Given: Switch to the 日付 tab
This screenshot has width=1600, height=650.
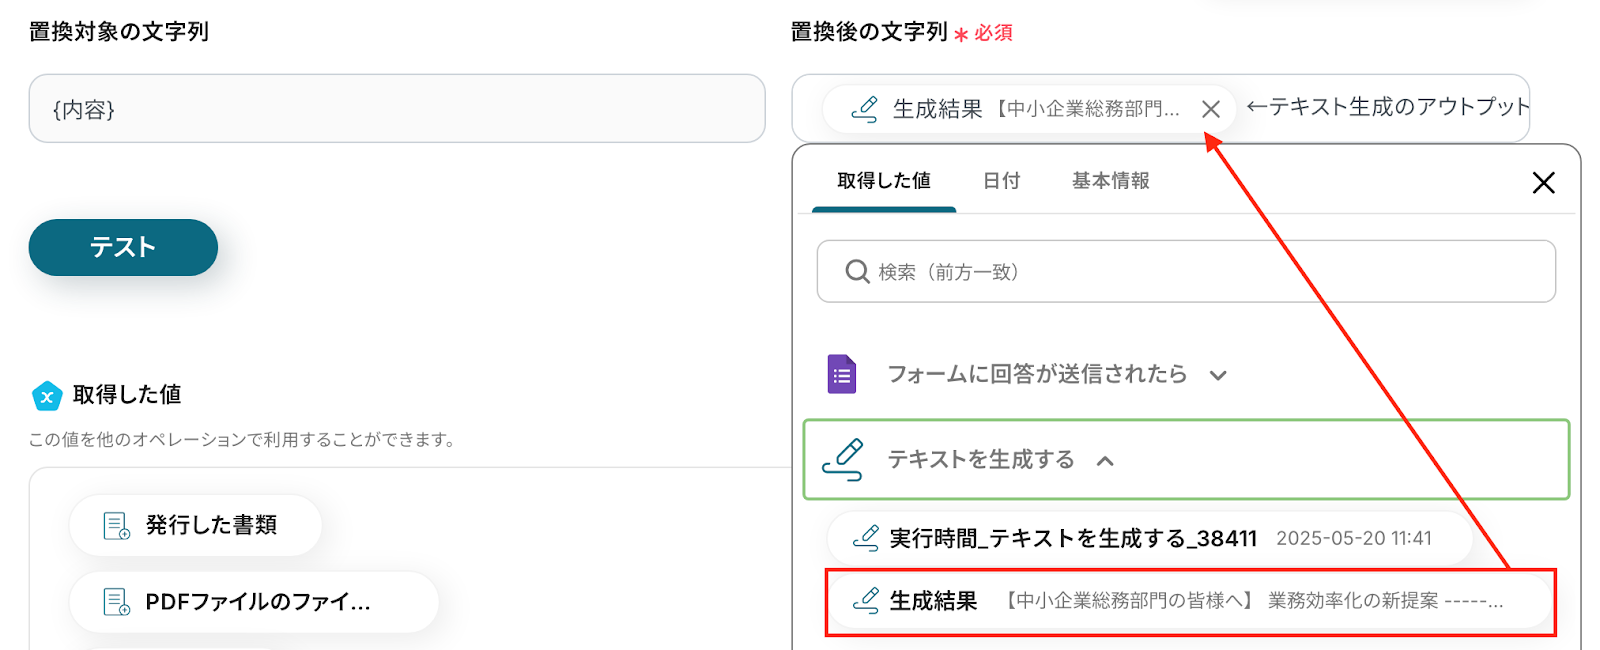Looking at the screenshot, I should point(1001,181).
